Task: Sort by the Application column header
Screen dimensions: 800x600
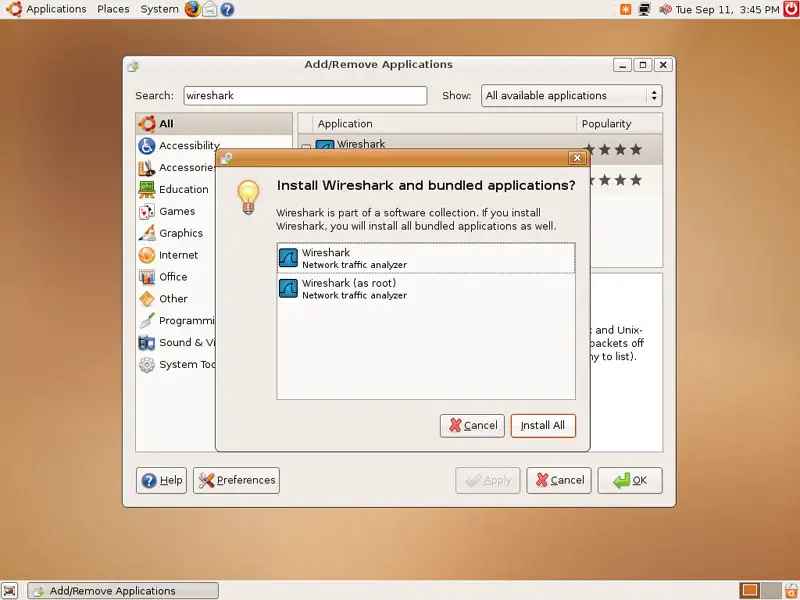Action: pyautogui.click(x=444, y=123)
